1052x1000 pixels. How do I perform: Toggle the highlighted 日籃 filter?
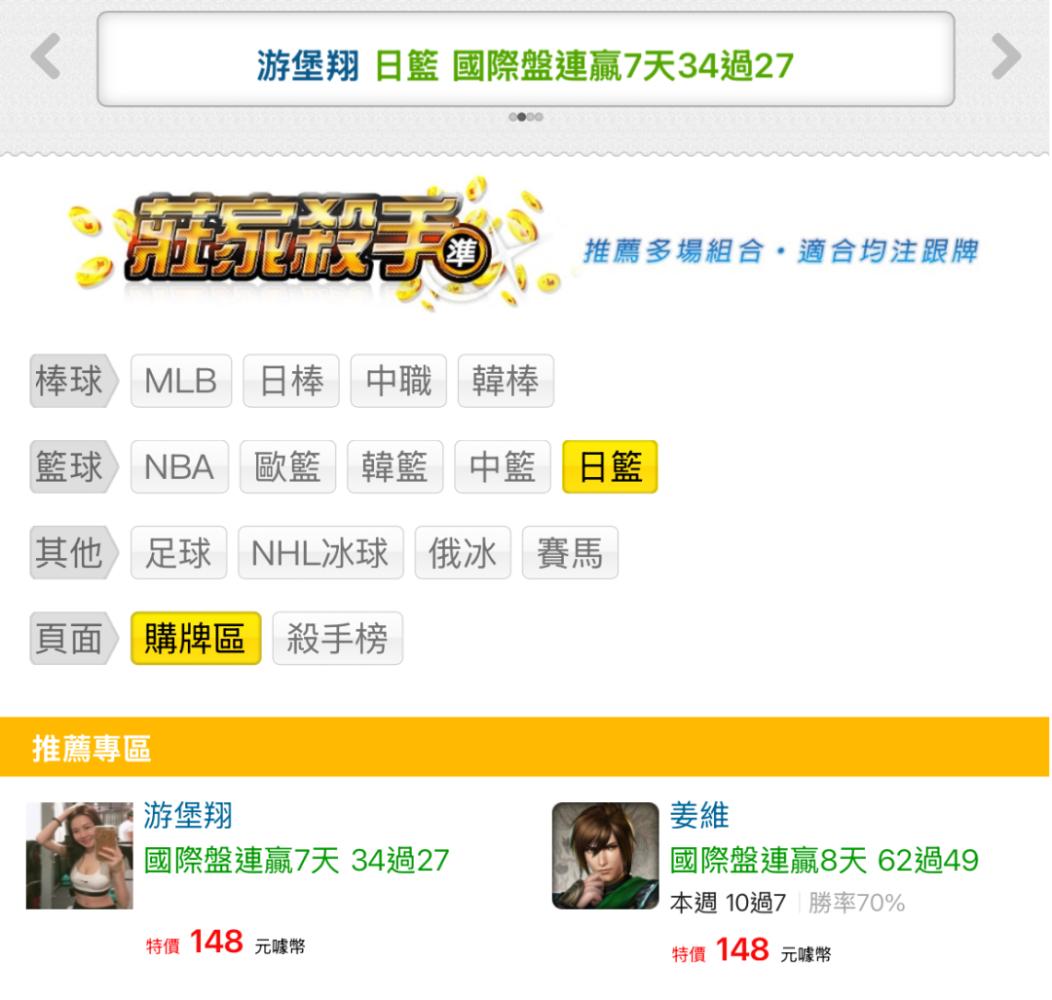(610, 466)
